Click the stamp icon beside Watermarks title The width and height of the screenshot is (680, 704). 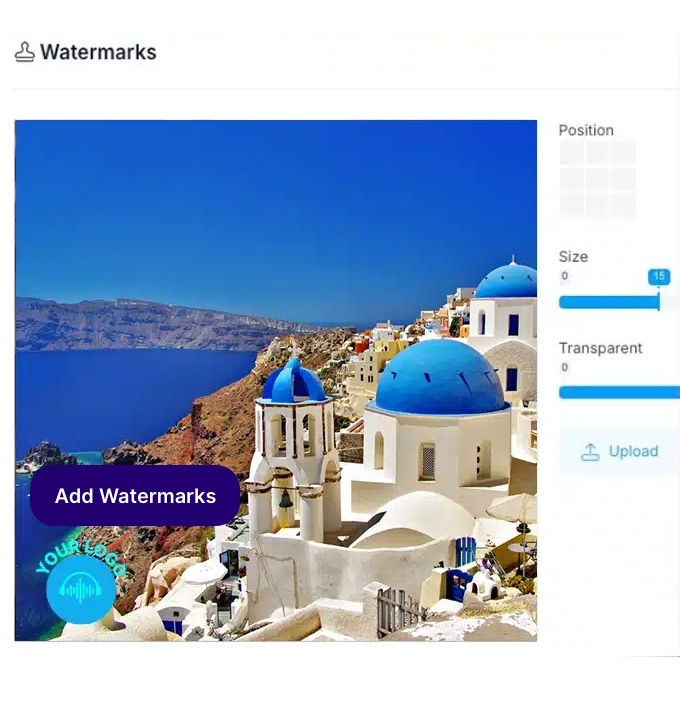coord(24,52)
